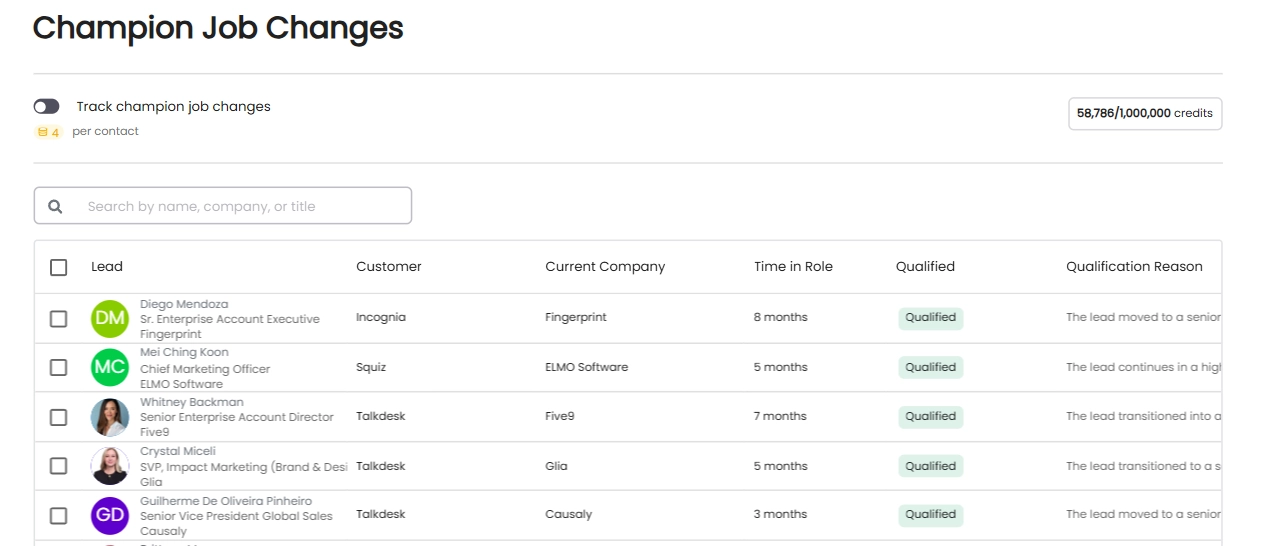Select Diego Mendoza row checkbox
Screen dimensions: 1269x546
pyautogui.click(x=59, y=319)
